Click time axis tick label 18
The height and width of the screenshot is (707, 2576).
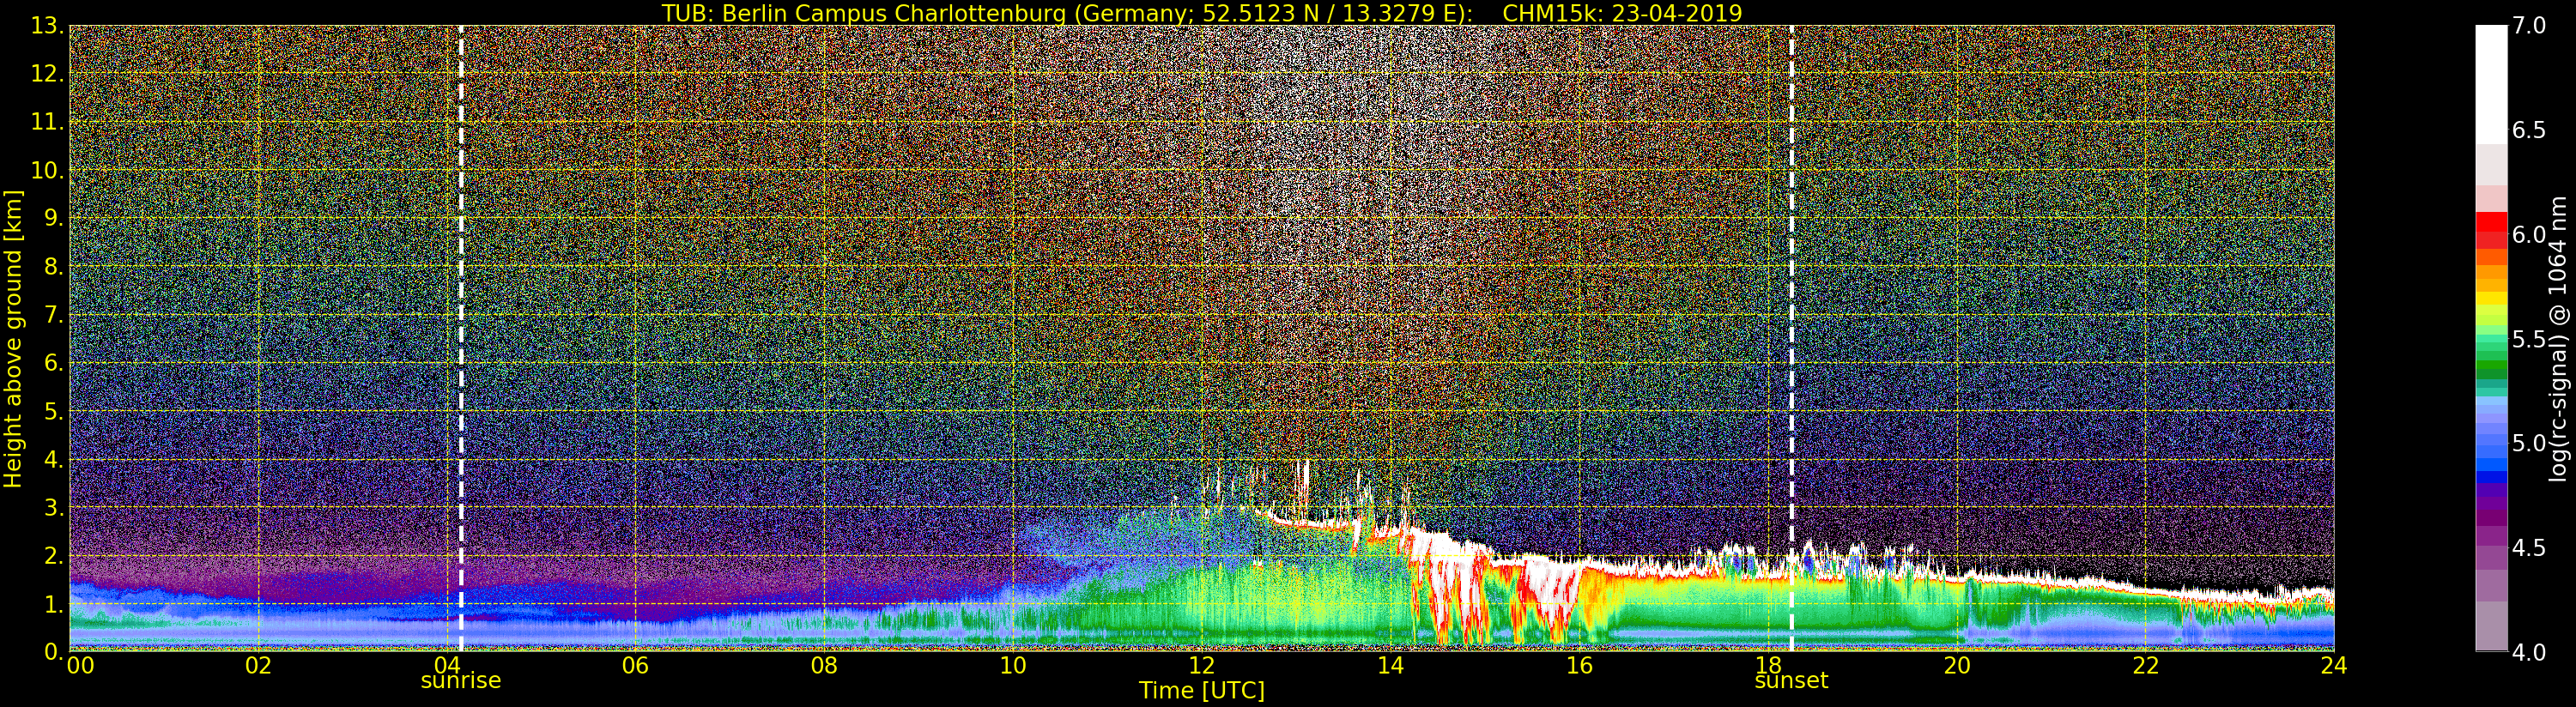(1768, 666)
